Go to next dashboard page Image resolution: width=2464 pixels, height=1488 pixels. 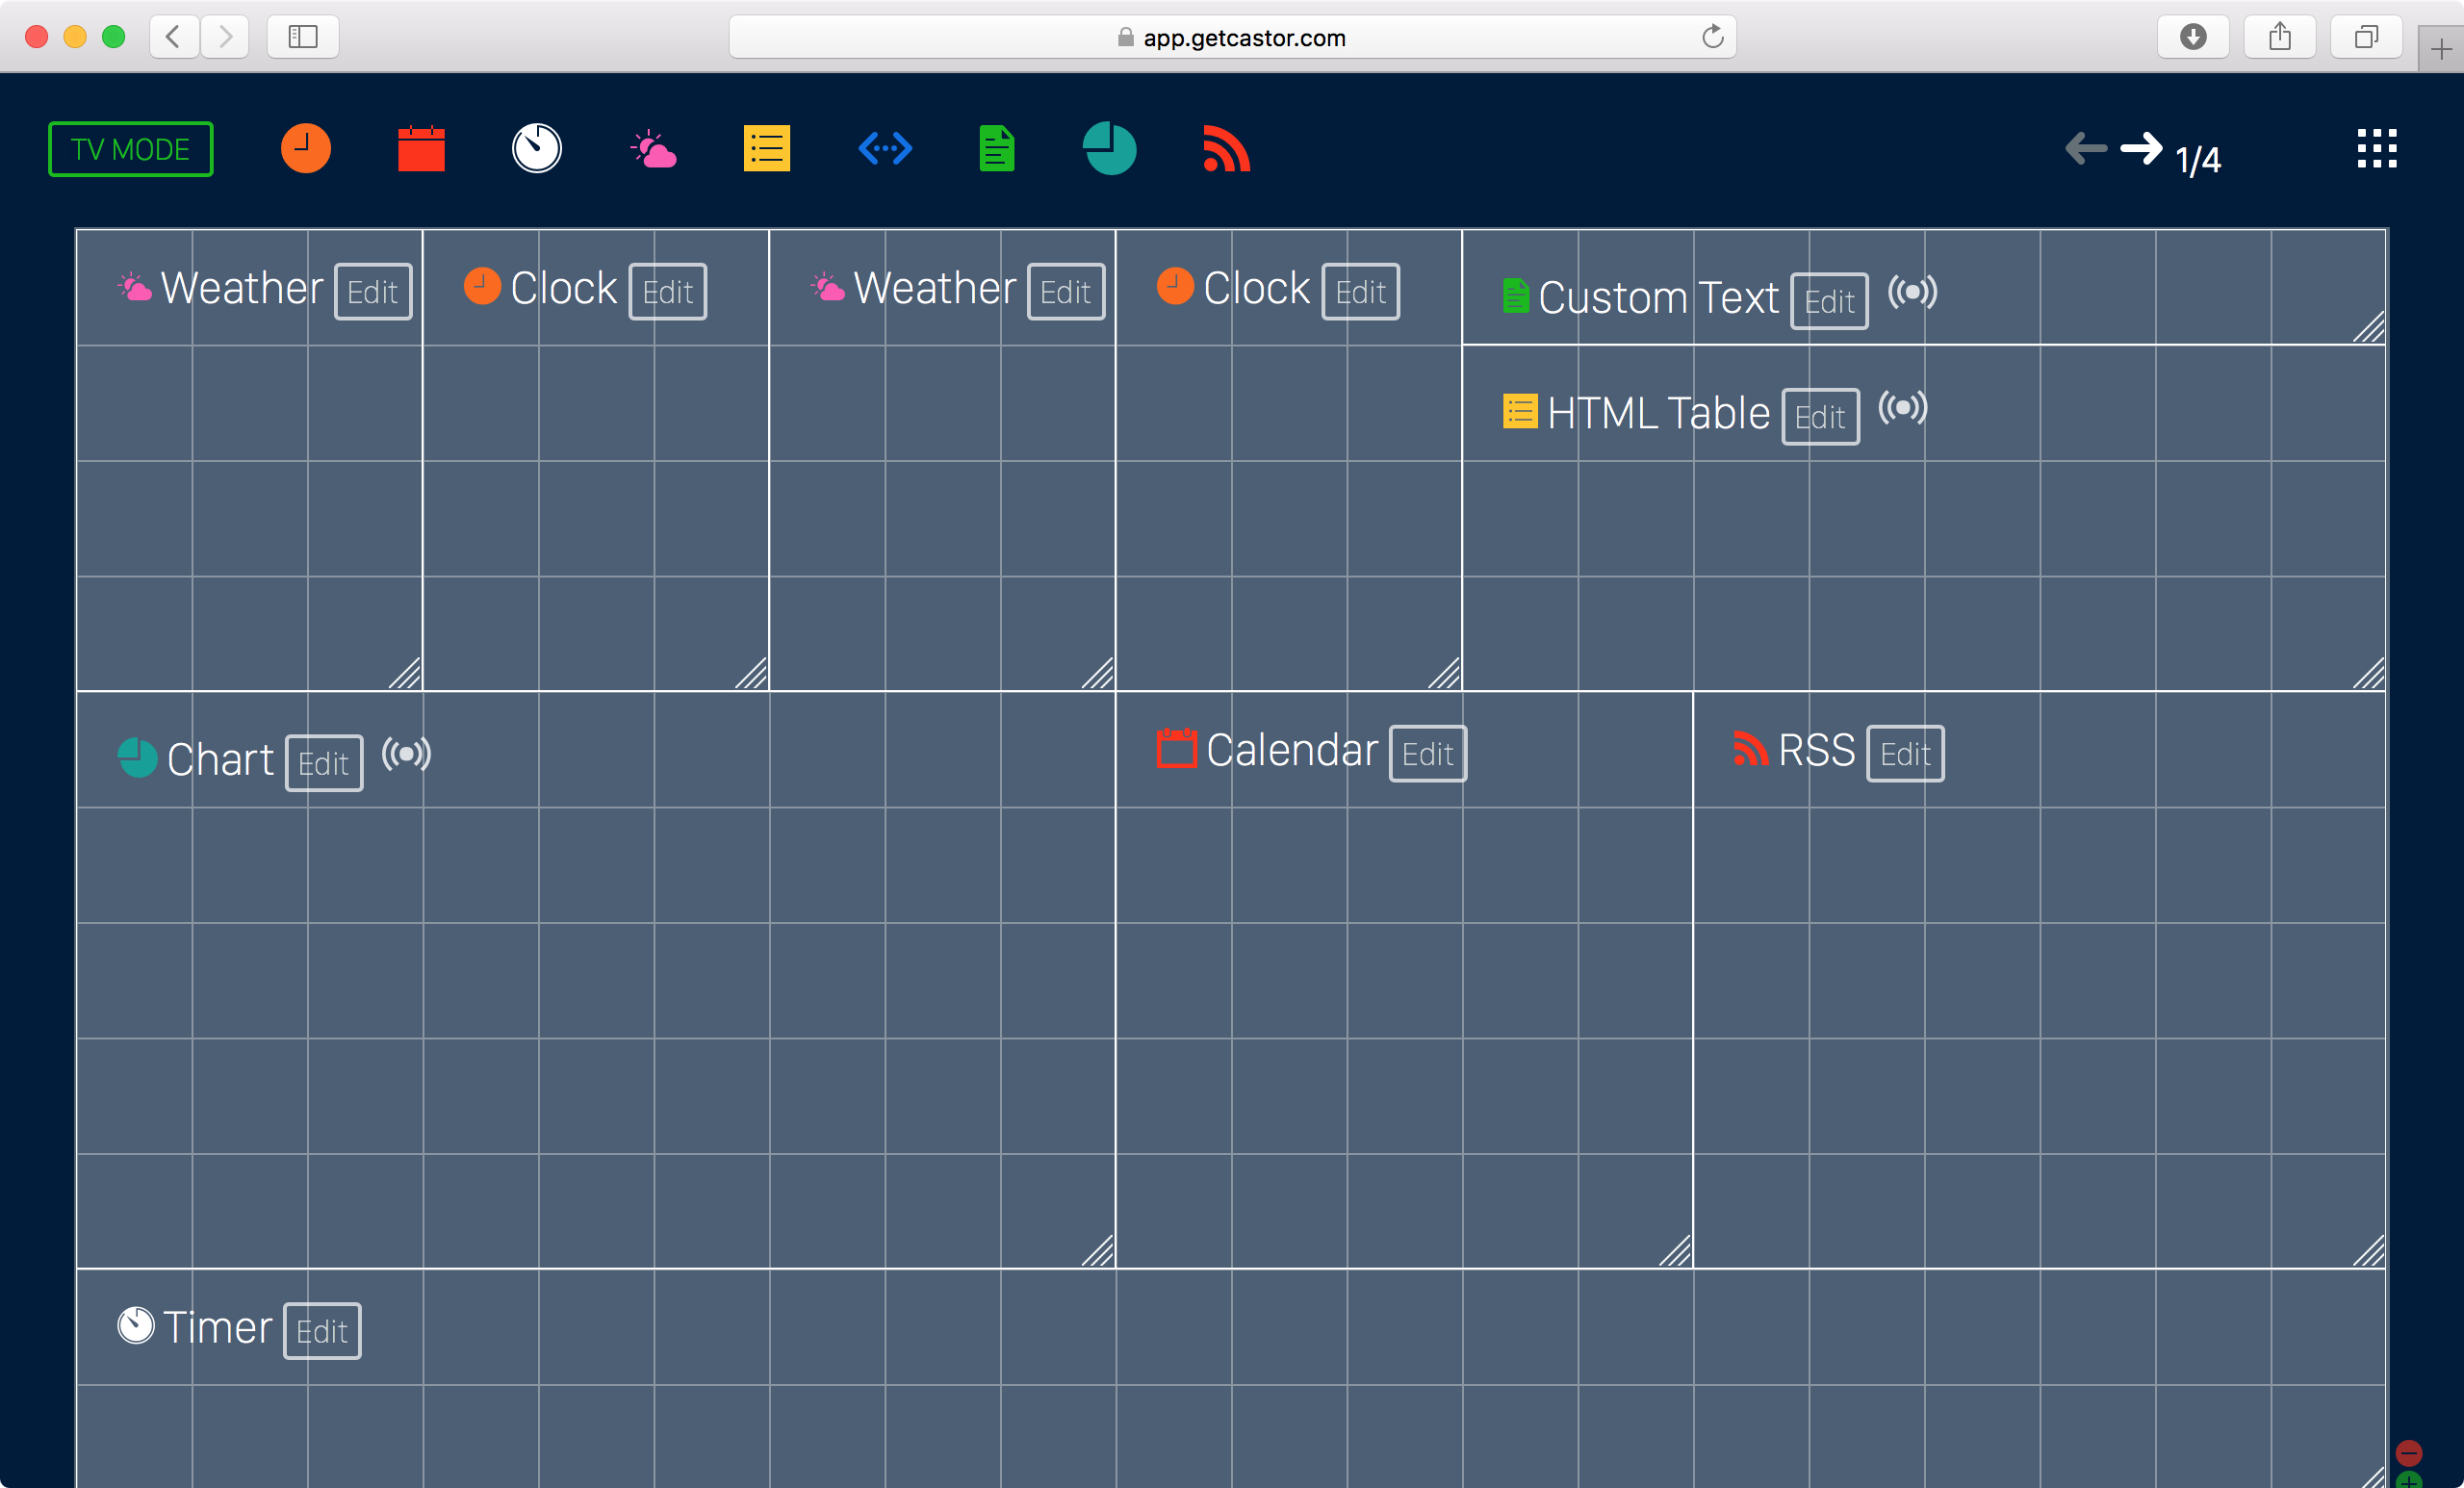[x=2140, y=149]
